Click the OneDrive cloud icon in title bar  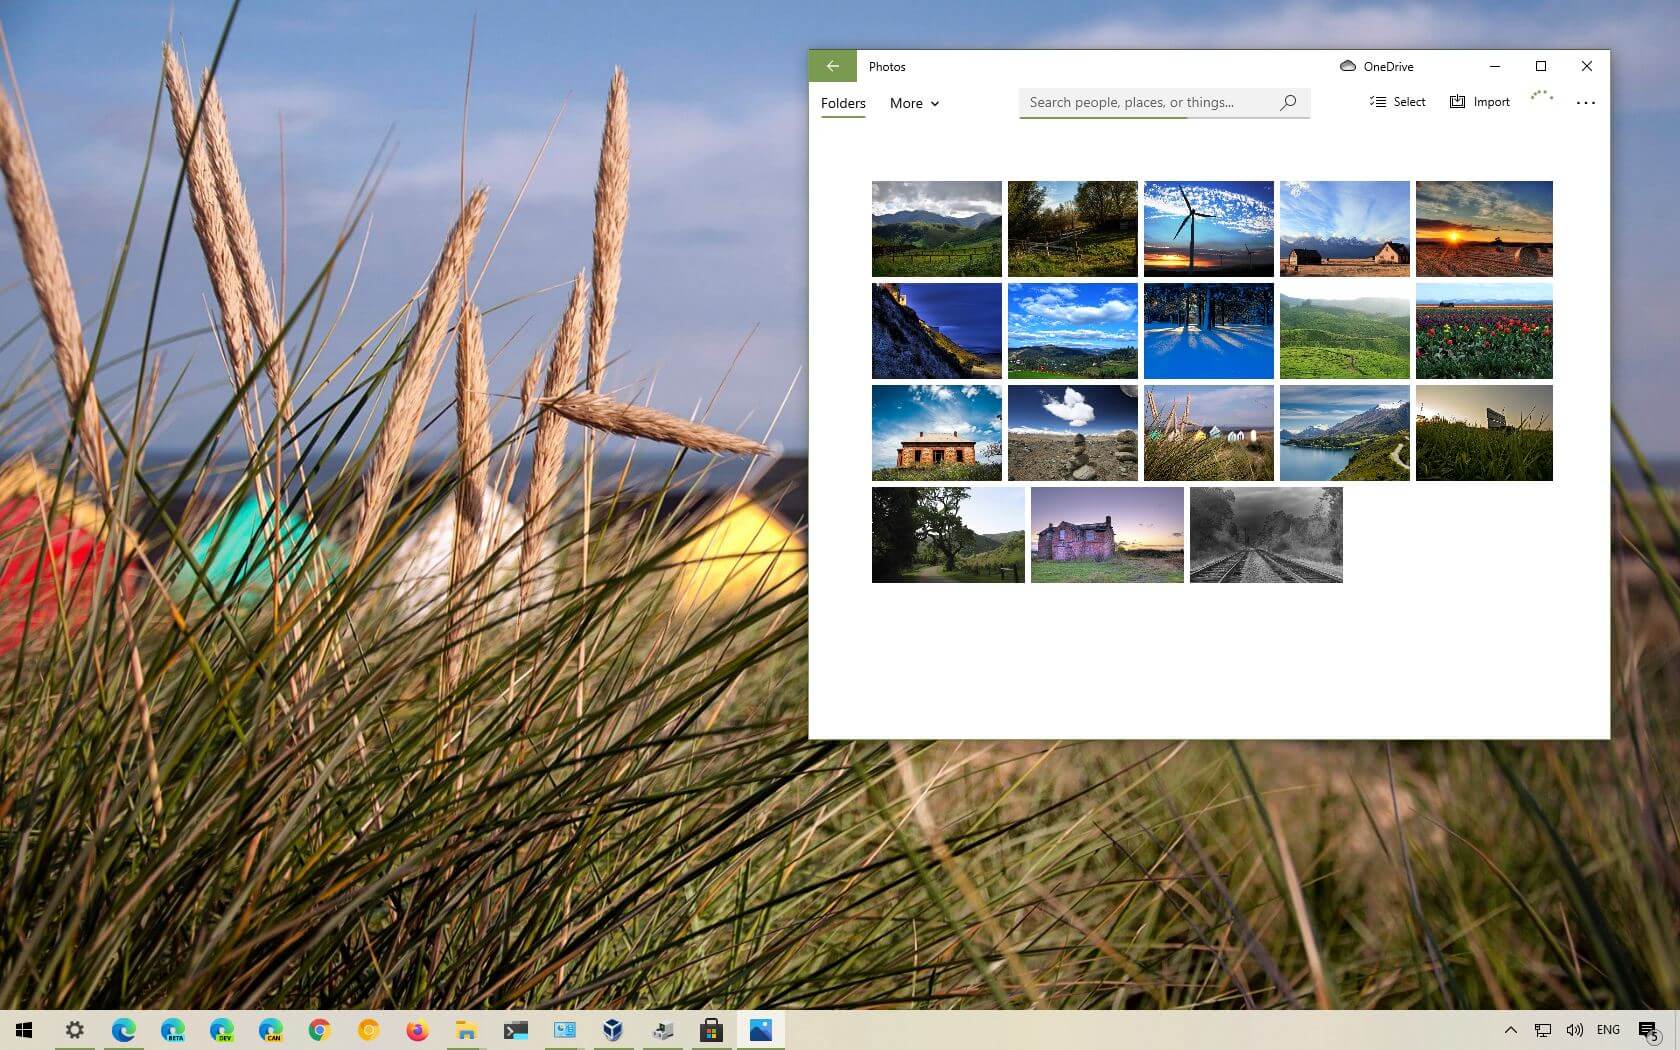[1345, 66]
